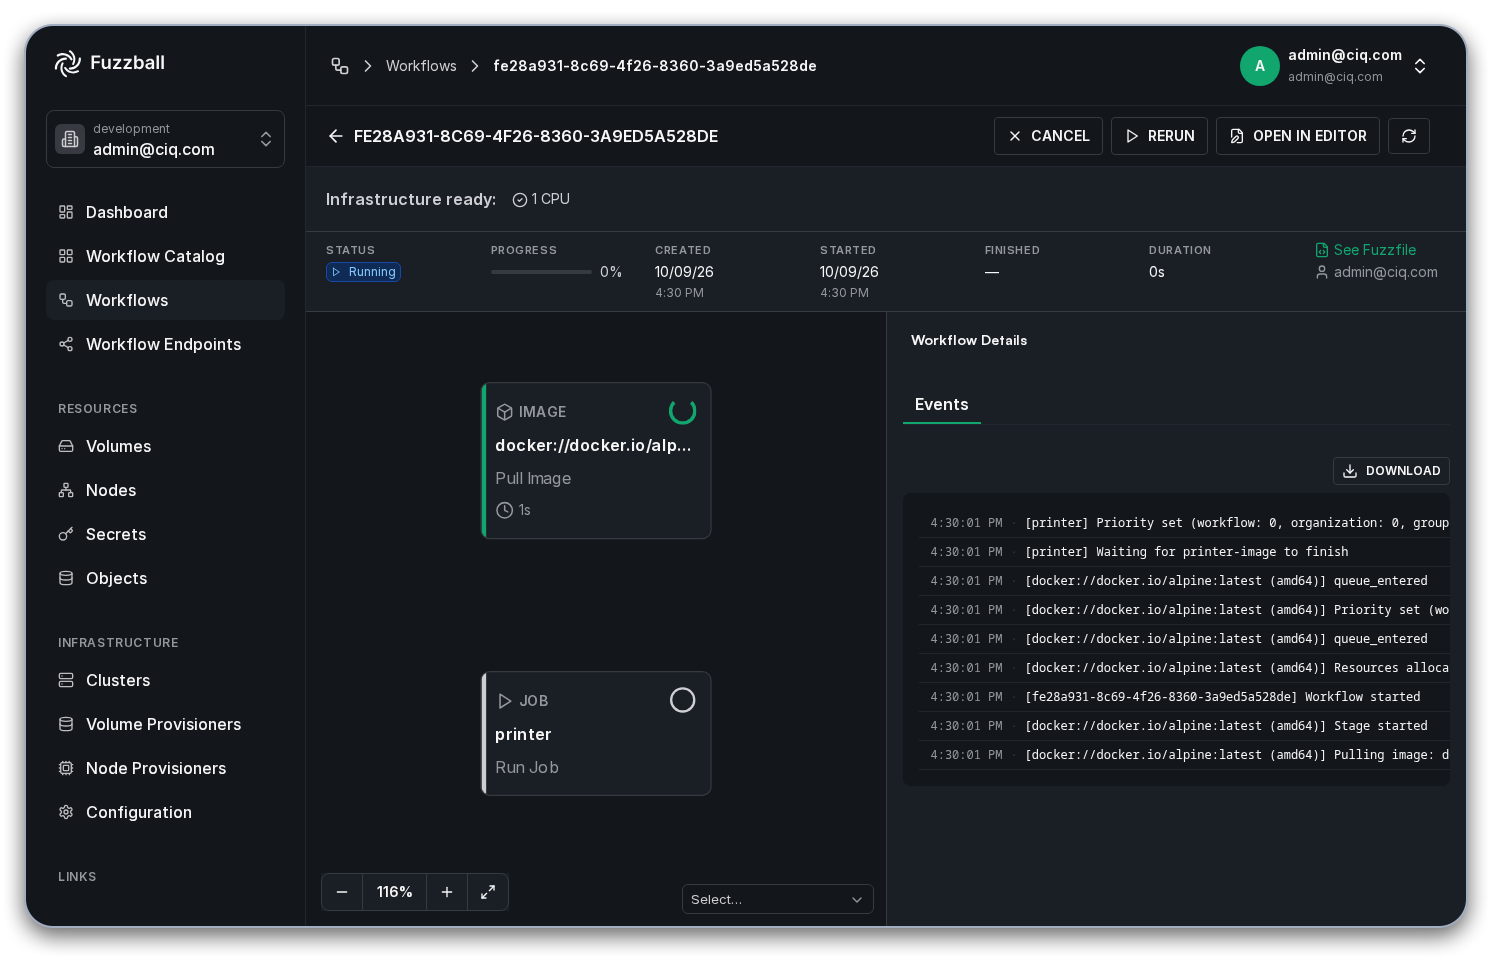Cancel the running workflow
The height and width of the screenshot is (960, 1492).
1048,136
